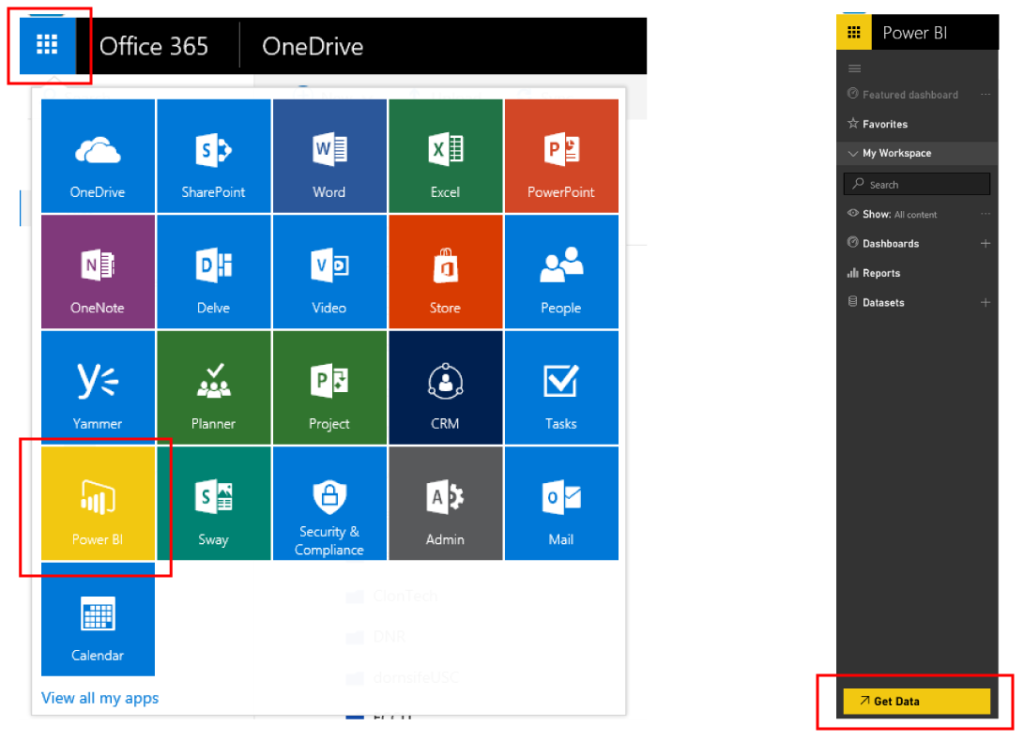Image resolution: width=1024 pixels, height=741 pixels.
Task: Open the CRM app tile
Action: [x=445, y=388]
